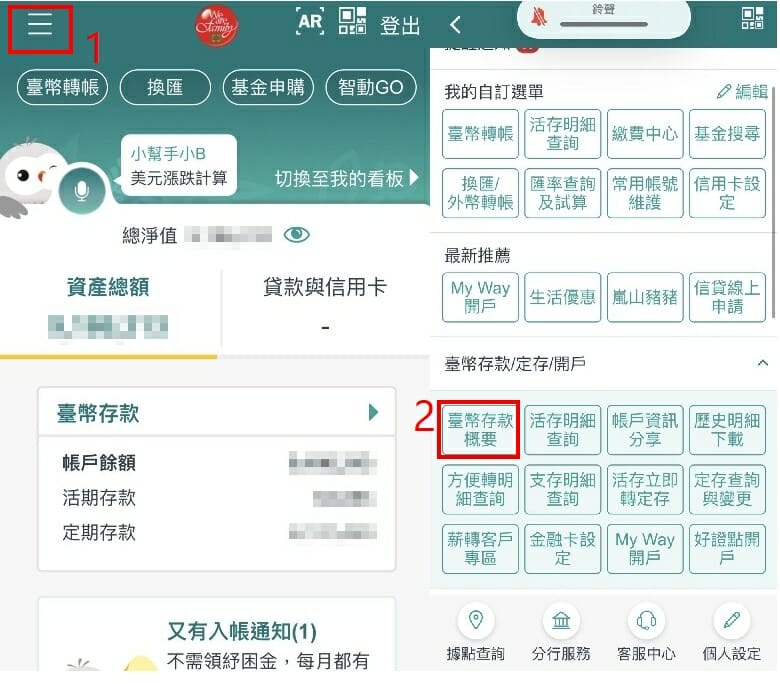Image resolution: width=780 pixels, height=684 pixels.
Task: Tap the 臺幣轉帳 shortcut pill
Action: pyautogui.click(x=62, y=88)
